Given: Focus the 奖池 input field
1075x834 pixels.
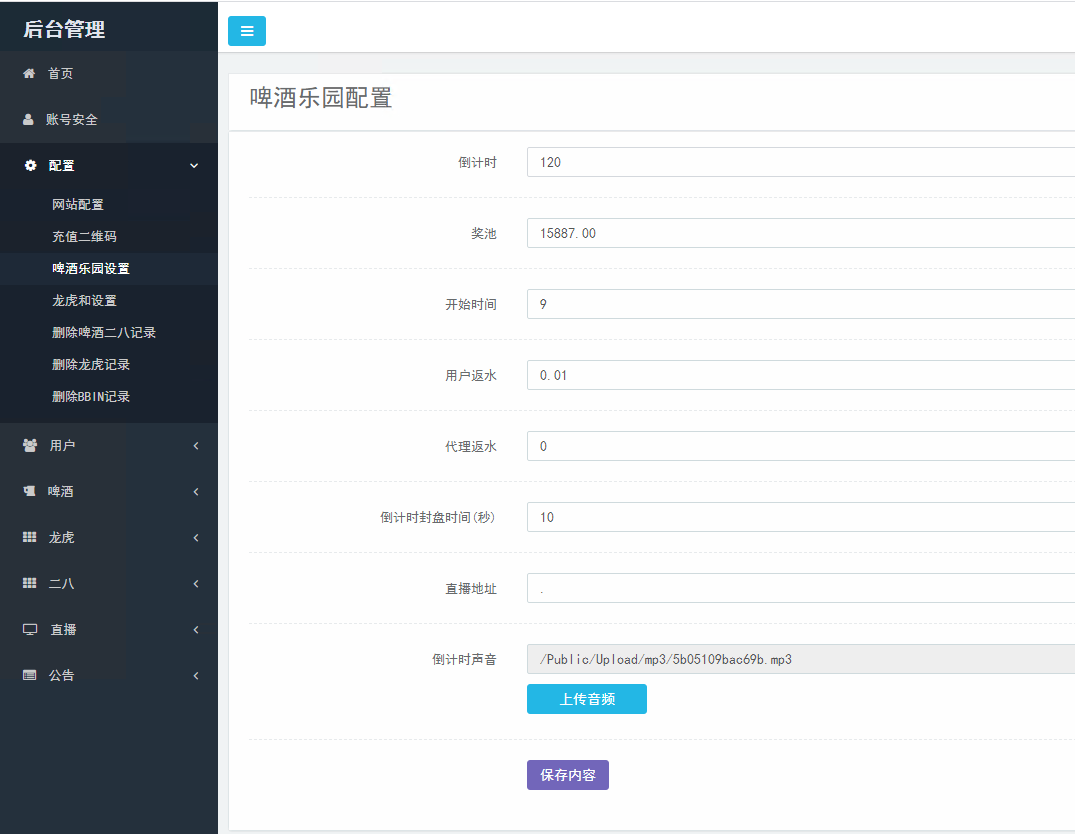Looking at the screenshot, I should (x=800, y=233).
